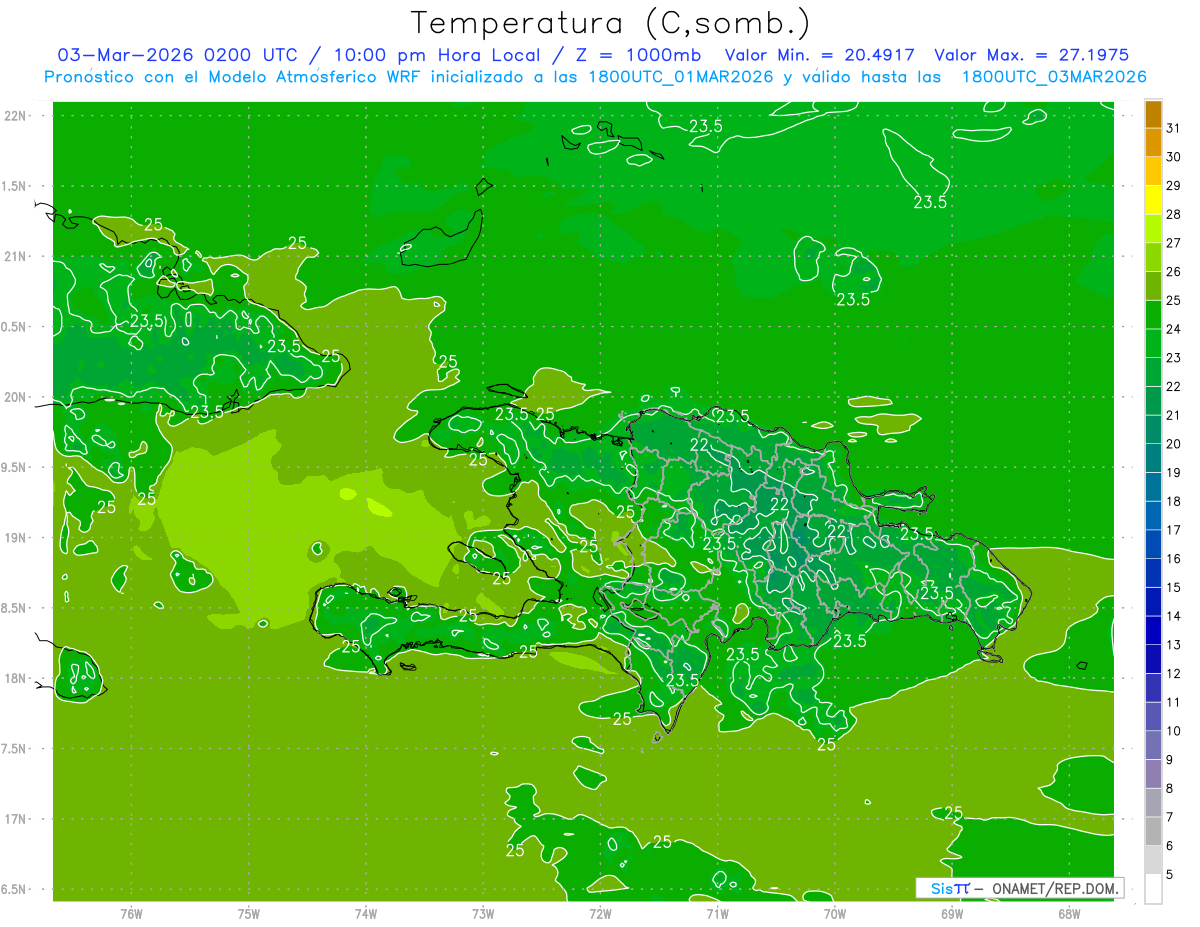Pick the lime swatch between 27 and 28
This screenshot has height=927, width=1200.
click(x=1153, y=229)
